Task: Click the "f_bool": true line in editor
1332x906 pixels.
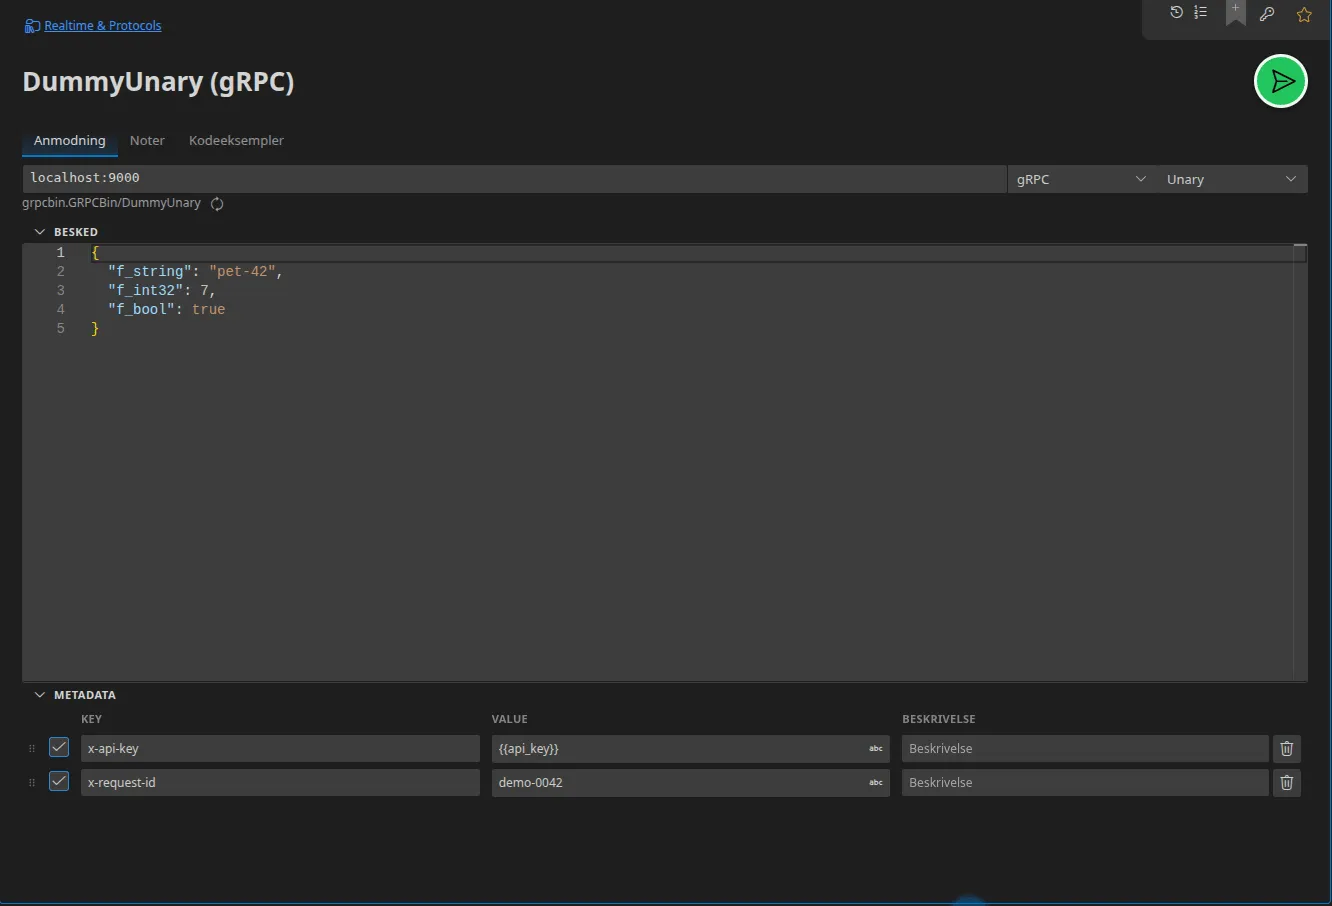Action: pos(166,310)
